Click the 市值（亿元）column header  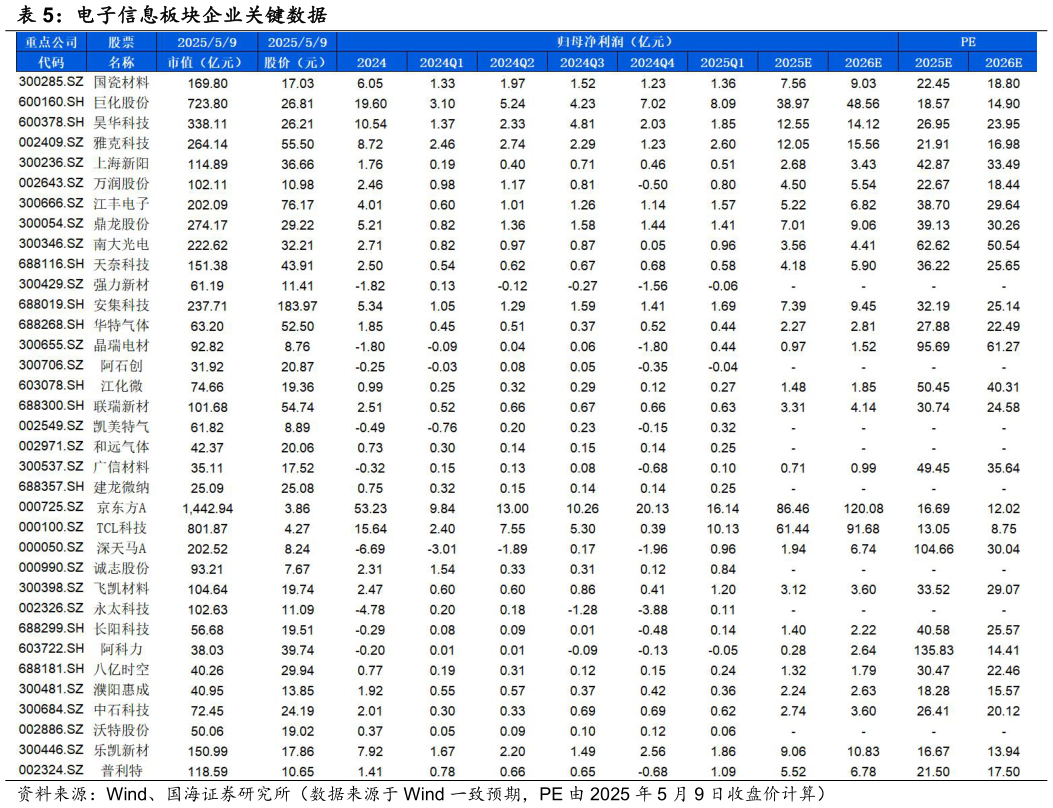[207, 63]
